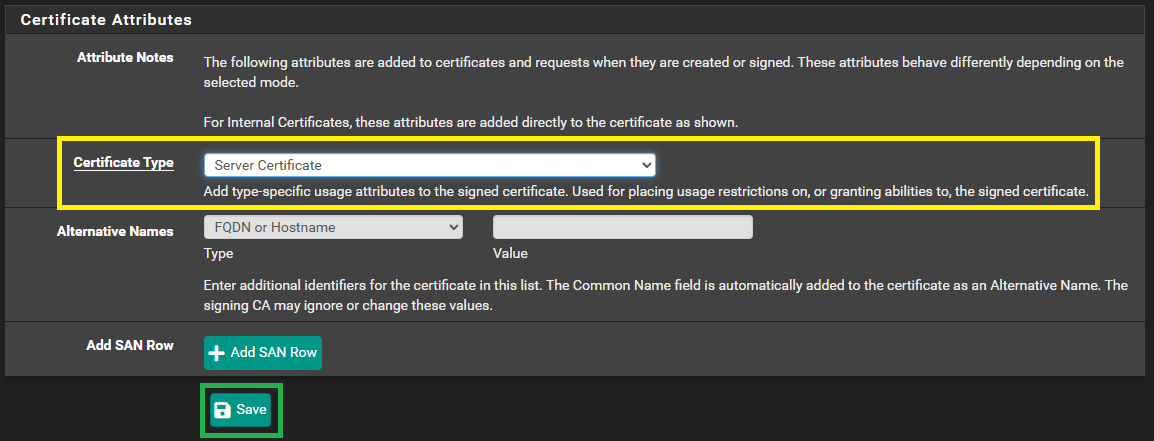Image resolution: width=1154 pixels, height=441 pixels.
Task: Click the Type caption below the dropdown
Action: pos(219,253)
